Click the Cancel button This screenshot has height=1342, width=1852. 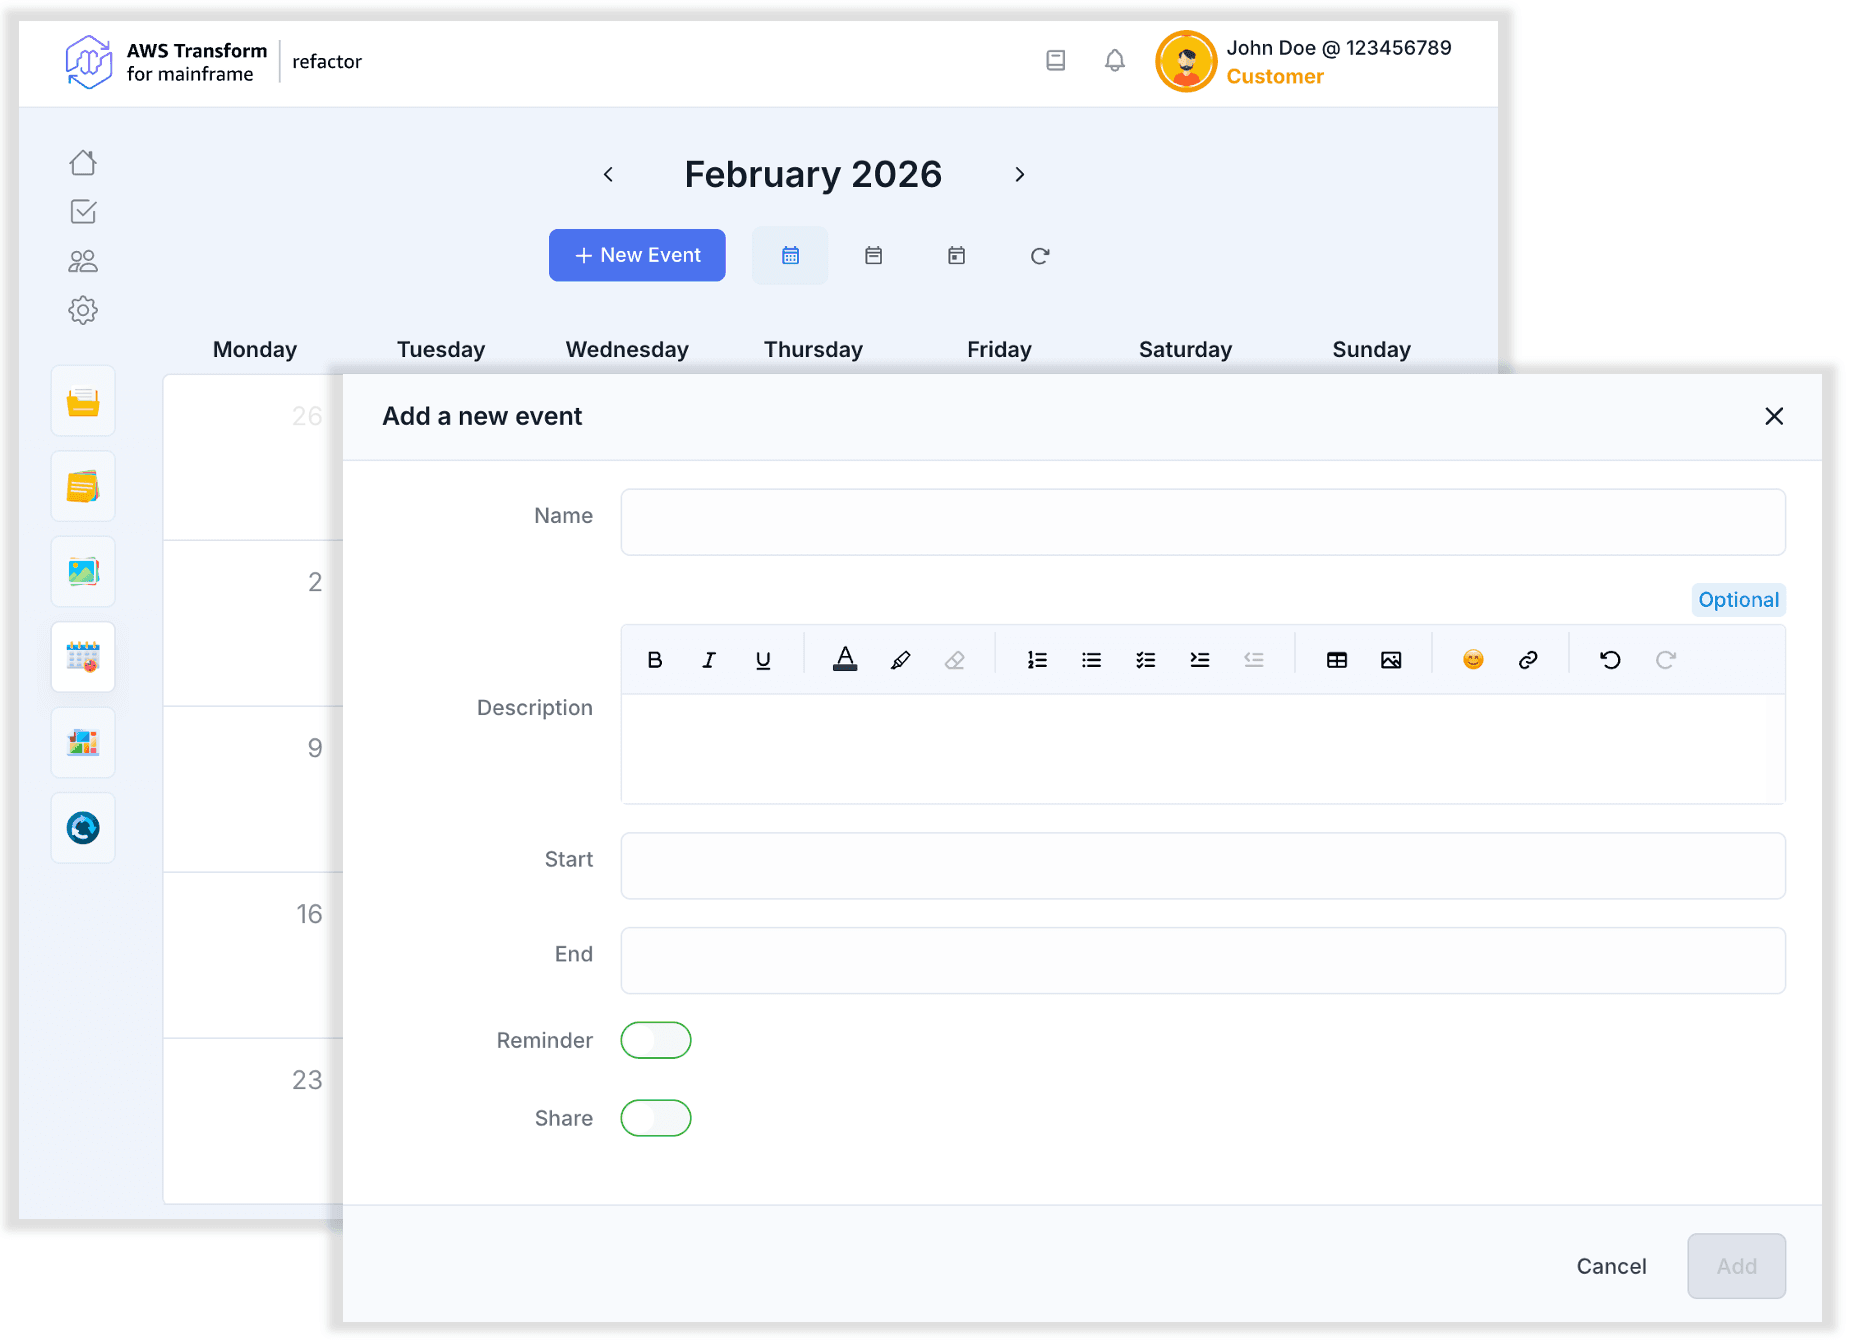[1611, 1266]
